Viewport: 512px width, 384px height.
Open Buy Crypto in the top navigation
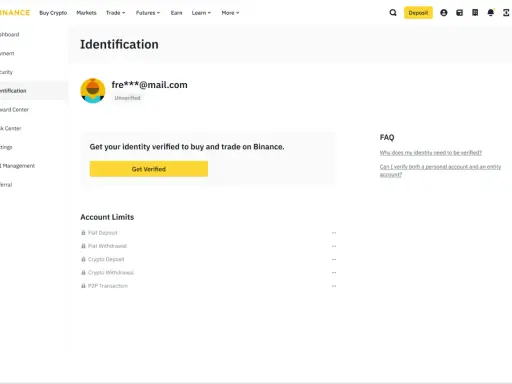[x=53, y=13]
